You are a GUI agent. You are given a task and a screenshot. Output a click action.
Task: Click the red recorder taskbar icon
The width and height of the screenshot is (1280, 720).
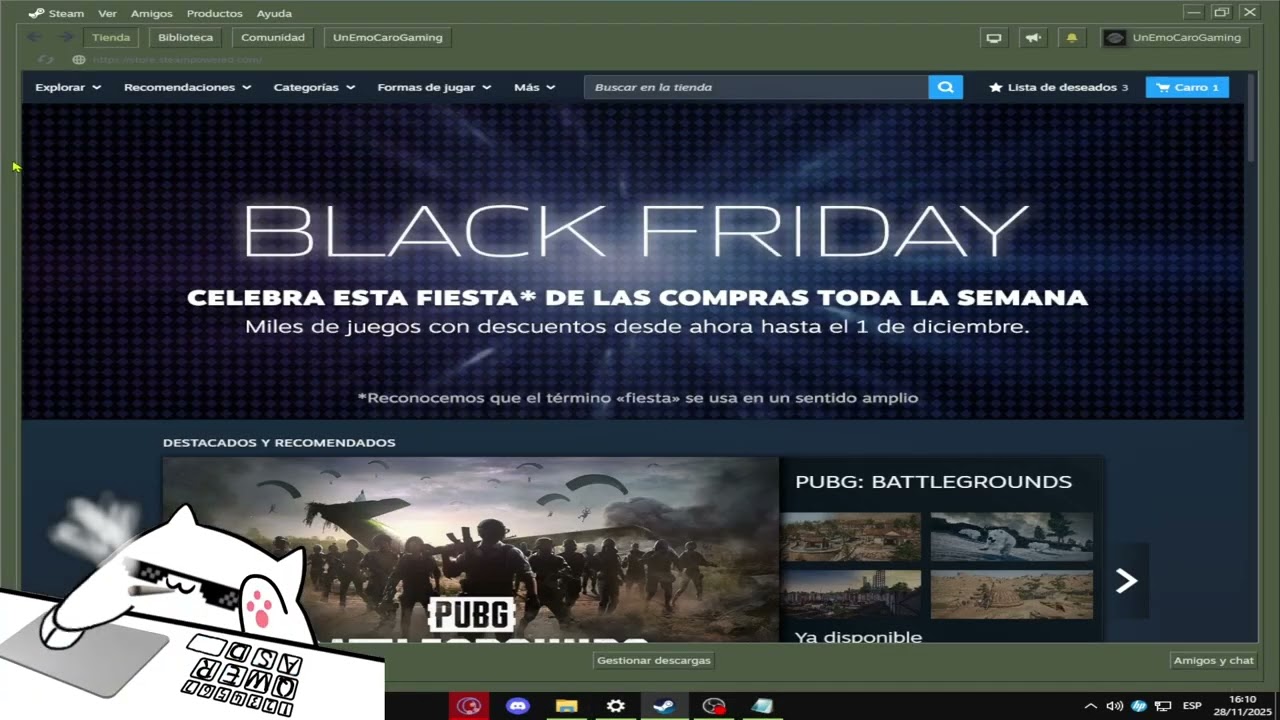coord(713,706)
